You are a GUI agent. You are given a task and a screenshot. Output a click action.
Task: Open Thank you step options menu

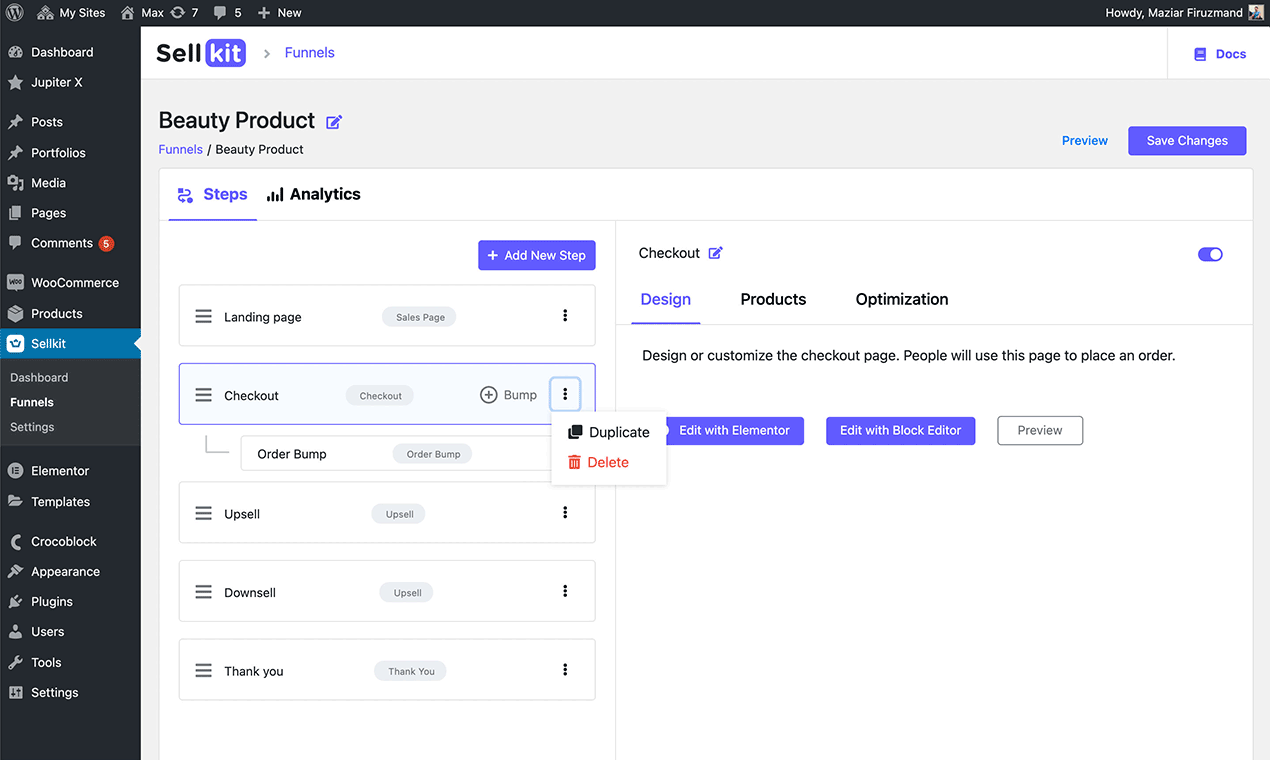coord(565,670)
